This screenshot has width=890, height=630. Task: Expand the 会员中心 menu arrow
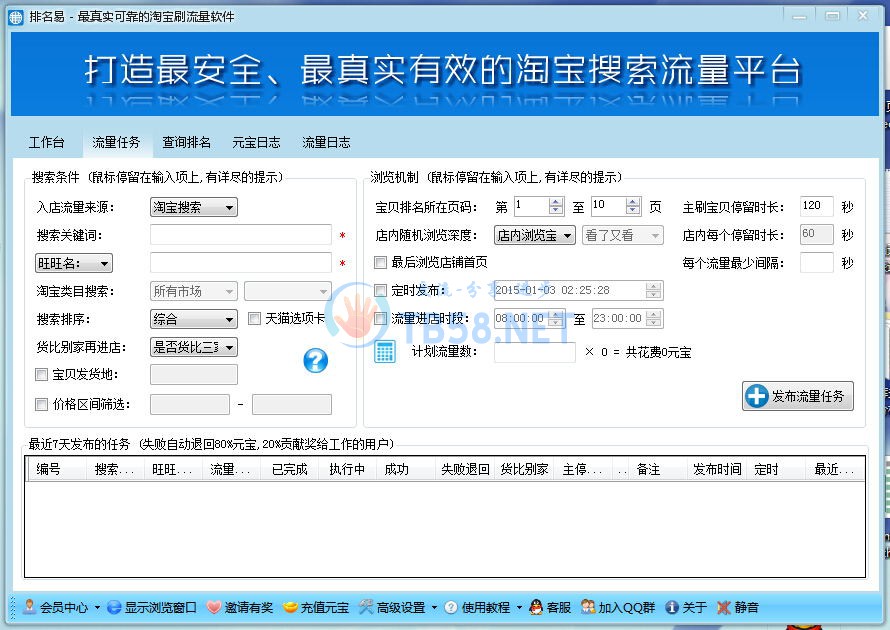click(x=97, y=608)
